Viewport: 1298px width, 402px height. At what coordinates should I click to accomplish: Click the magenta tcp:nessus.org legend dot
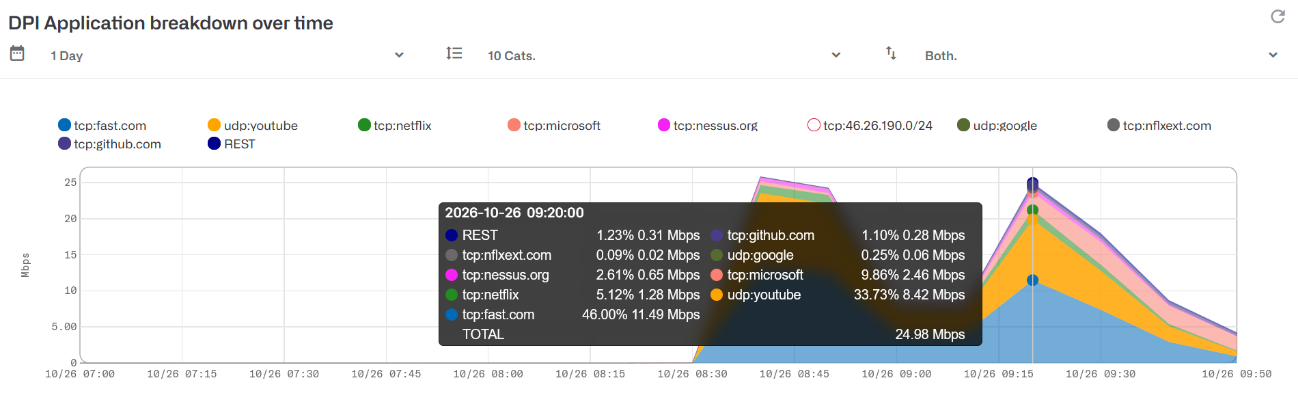[664, 125]
